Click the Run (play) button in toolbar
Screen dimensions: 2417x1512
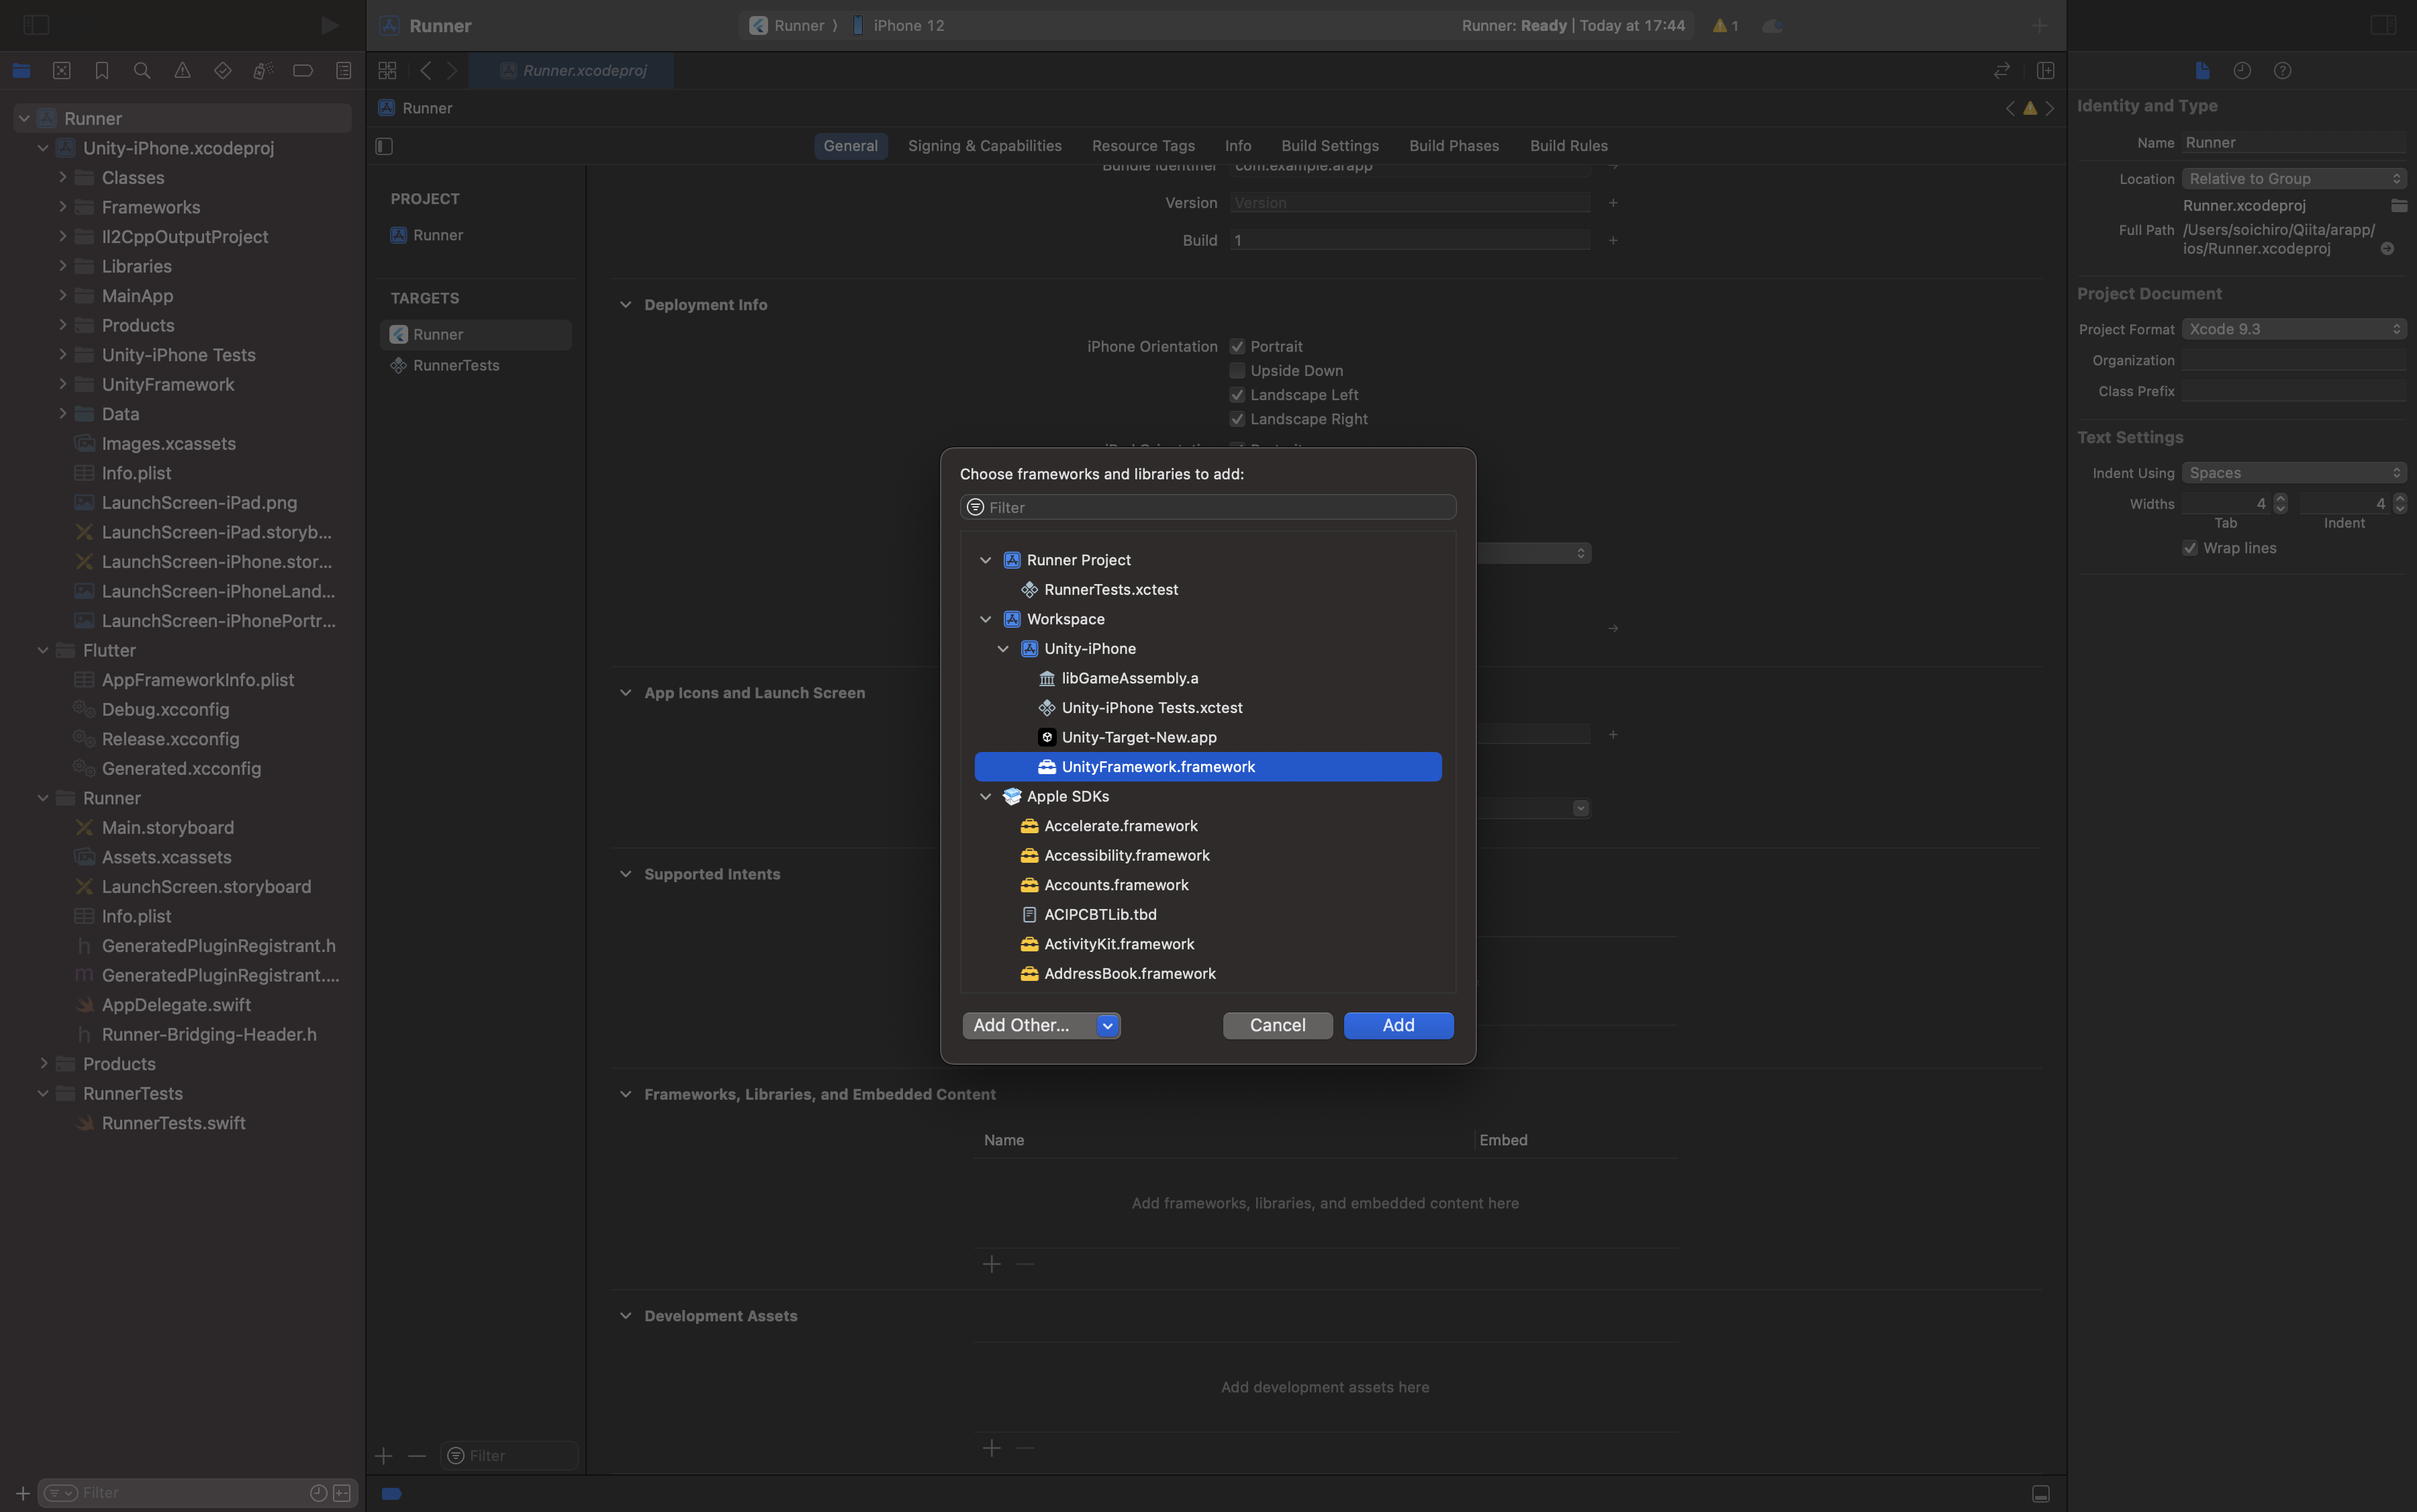(329, 25)
